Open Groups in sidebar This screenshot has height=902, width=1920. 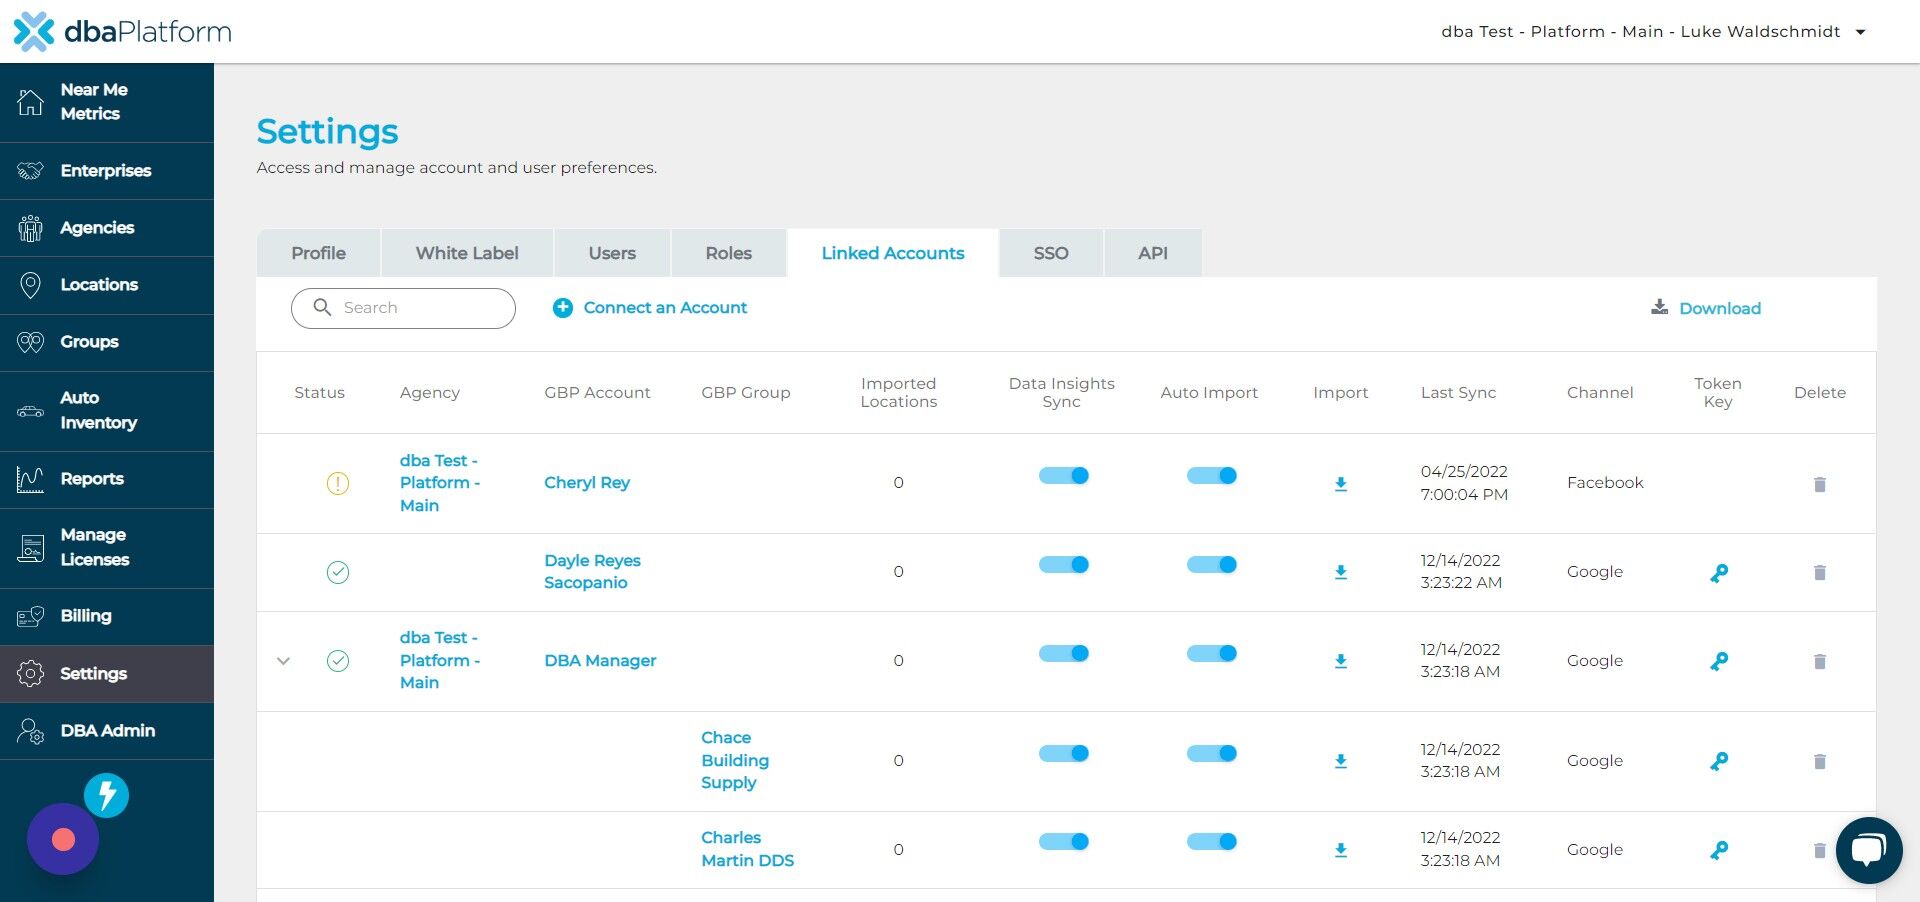coord(106,342)
